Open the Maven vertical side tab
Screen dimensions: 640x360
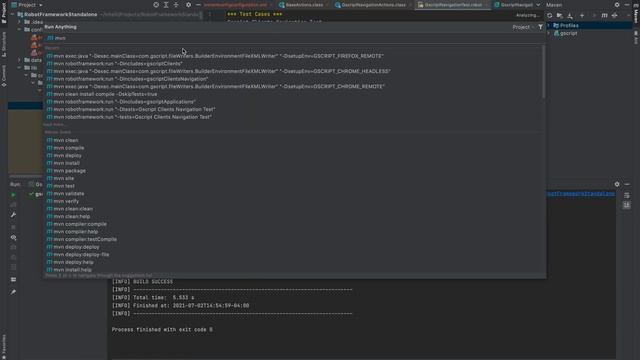click(x=636, y=13)
